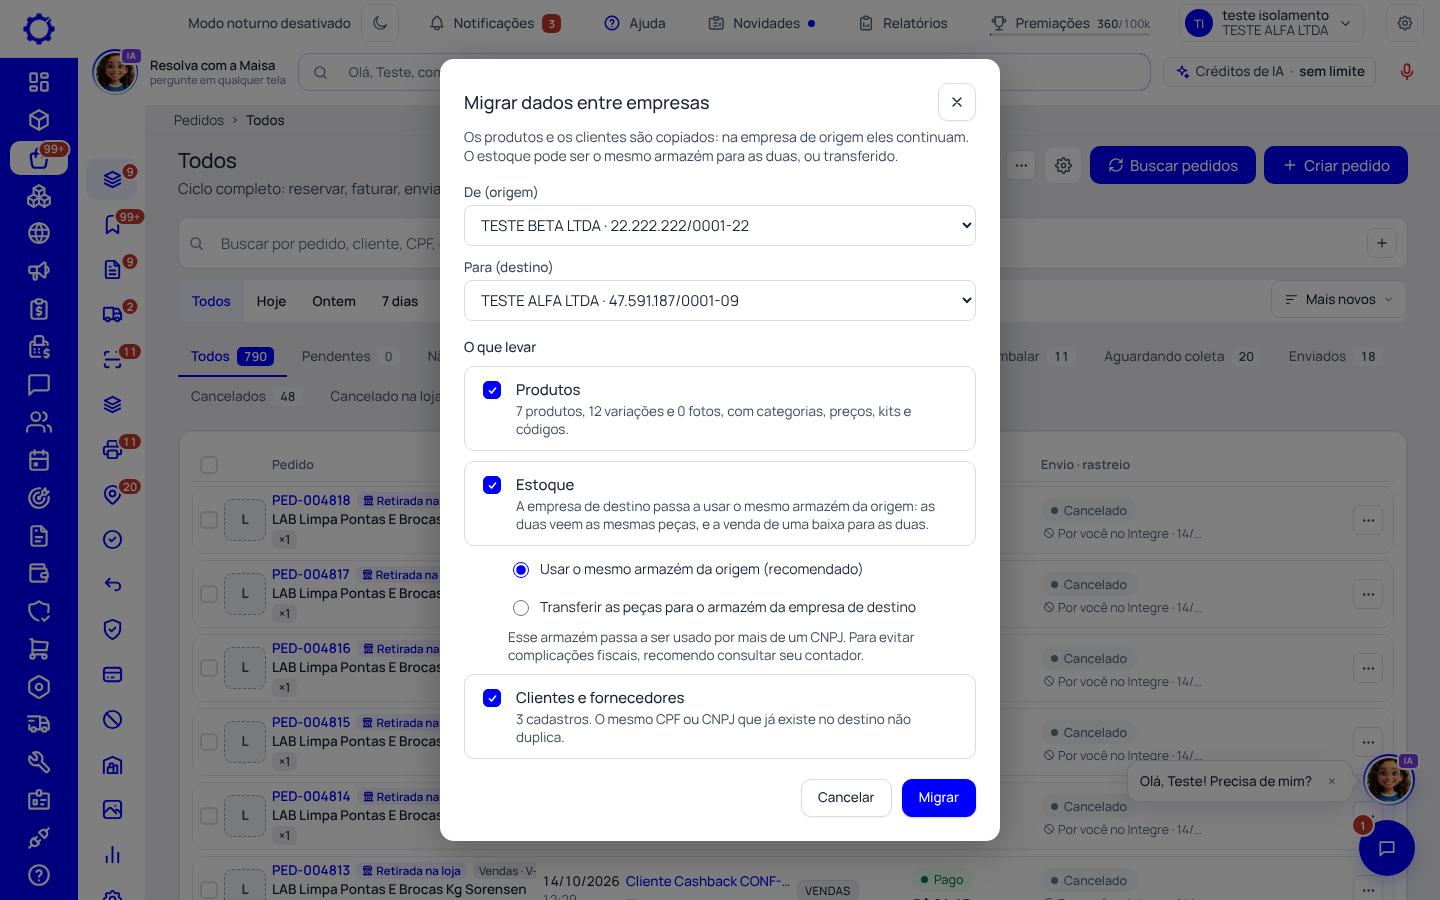
Task: Click the floating chat button
Action: [1386, 848]
